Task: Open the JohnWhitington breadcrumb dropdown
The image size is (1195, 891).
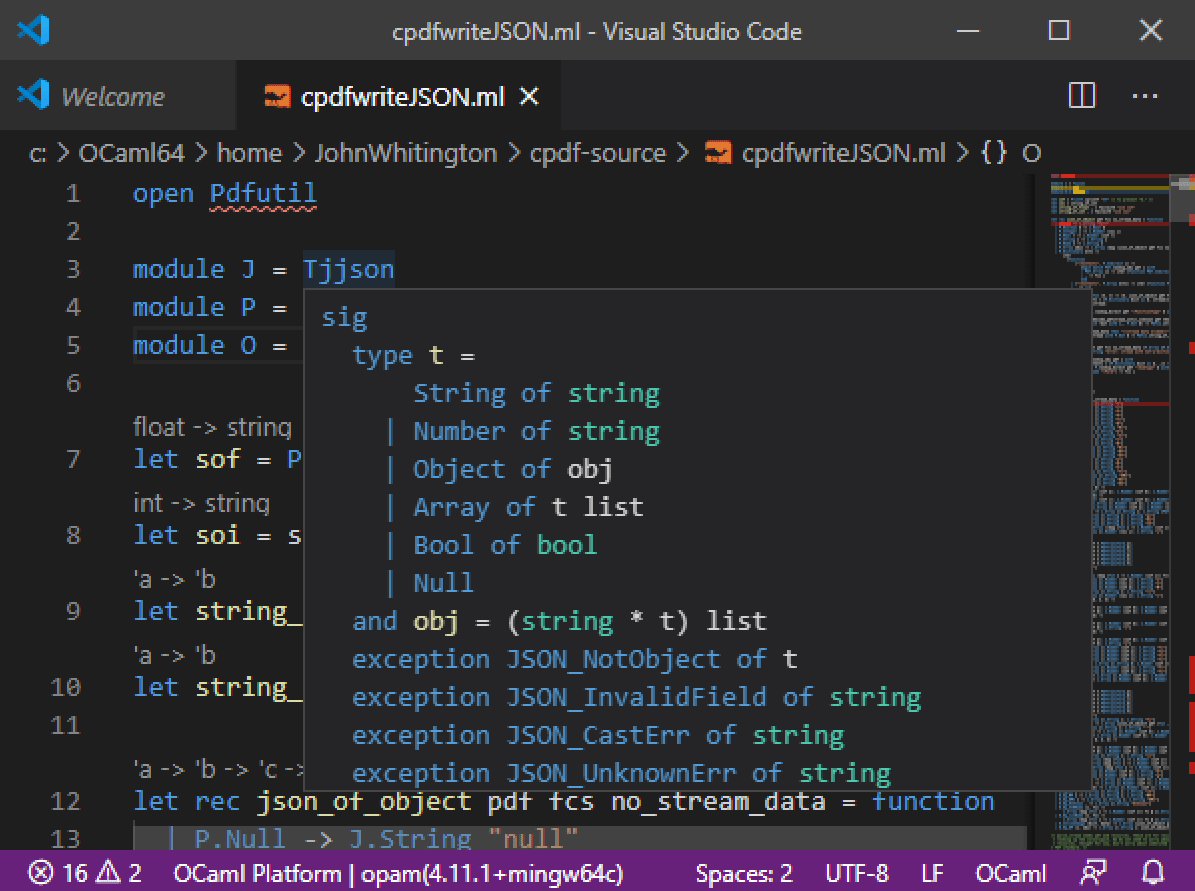Action: (x=404, y=152)
